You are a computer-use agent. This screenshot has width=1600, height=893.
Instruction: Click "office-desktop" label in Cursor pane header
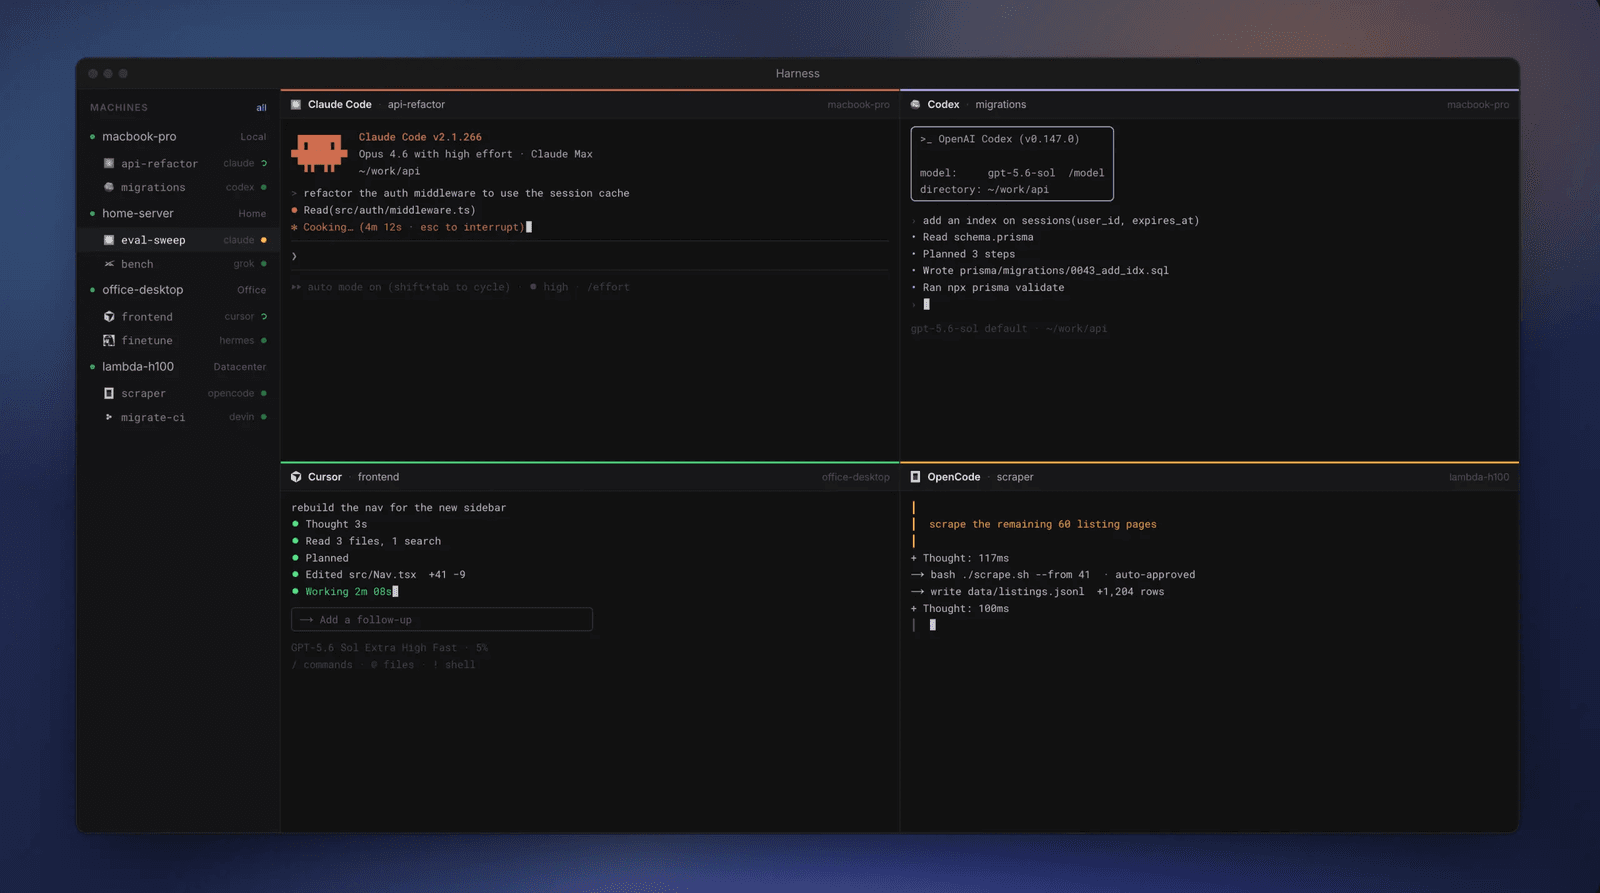(856, 477)
